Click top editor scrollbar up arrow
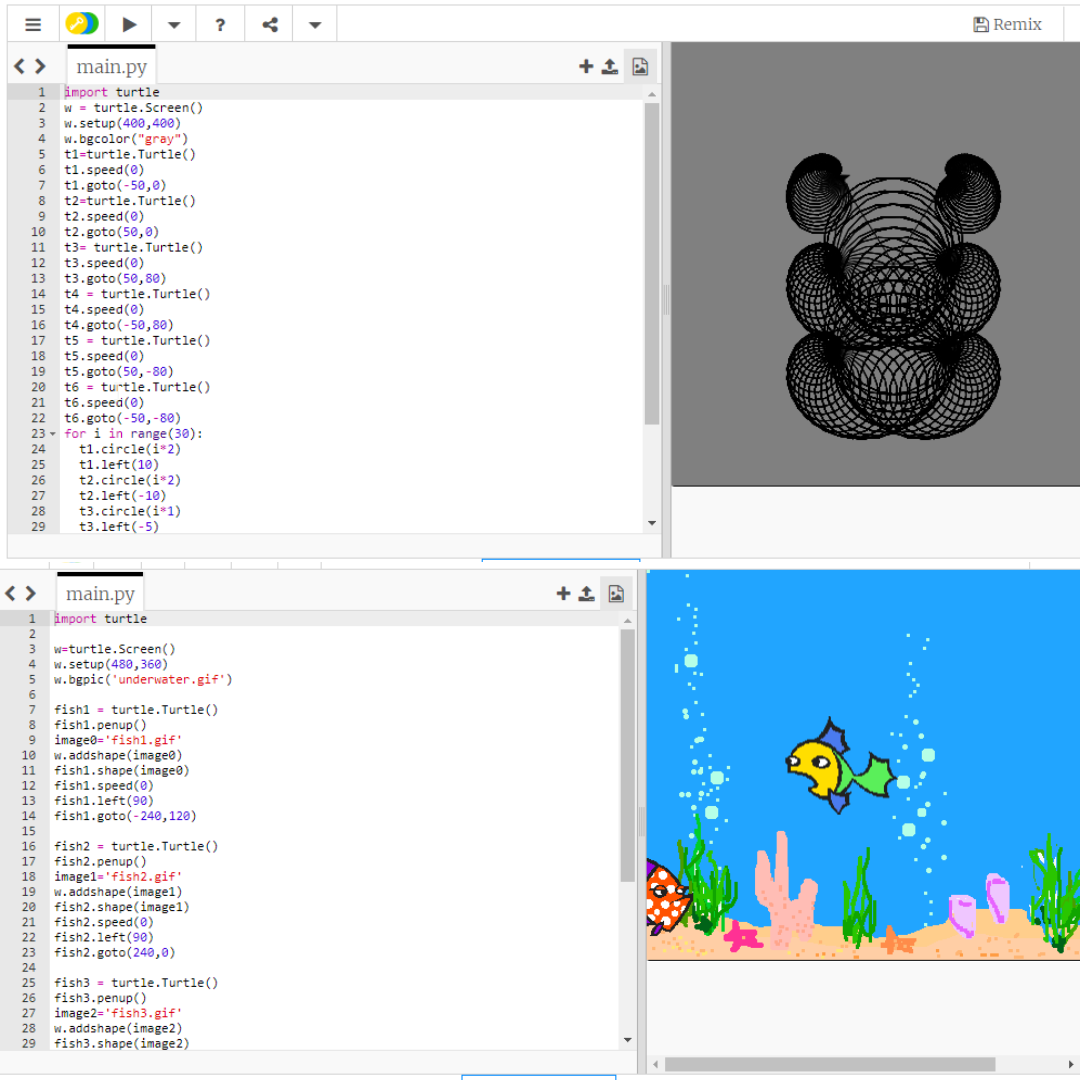 coord(652,94)
